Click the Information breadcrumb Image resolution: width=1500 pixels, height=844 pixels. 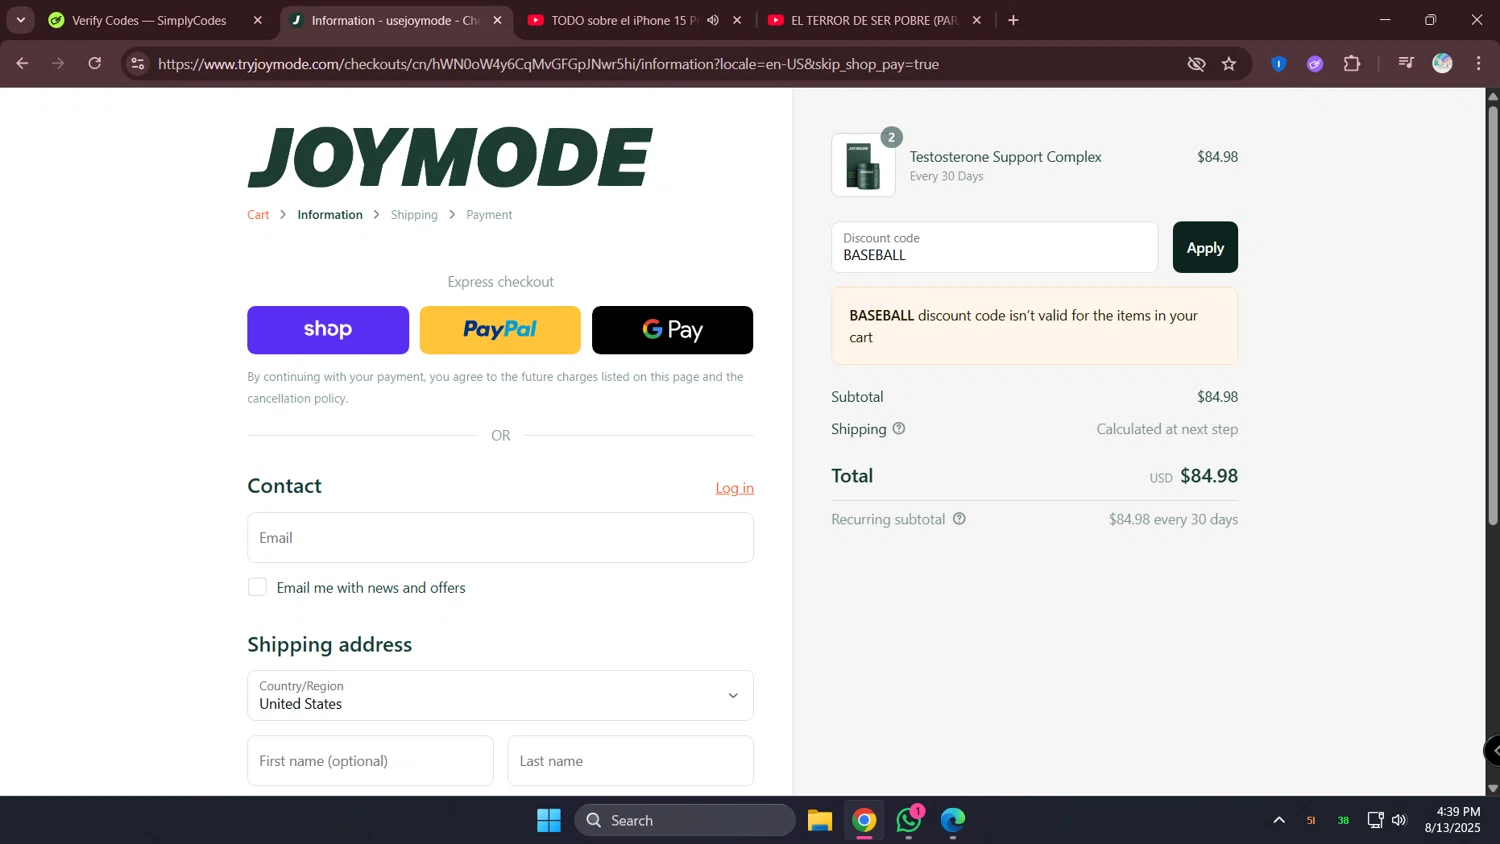330,215
